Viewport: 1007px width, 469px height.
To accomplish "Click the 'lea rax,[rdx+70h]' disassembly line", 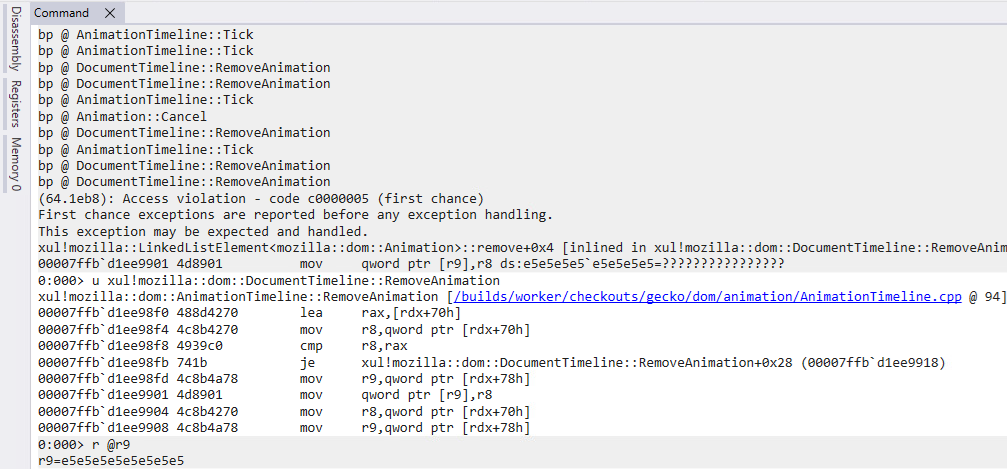I will tap(249, 313).
